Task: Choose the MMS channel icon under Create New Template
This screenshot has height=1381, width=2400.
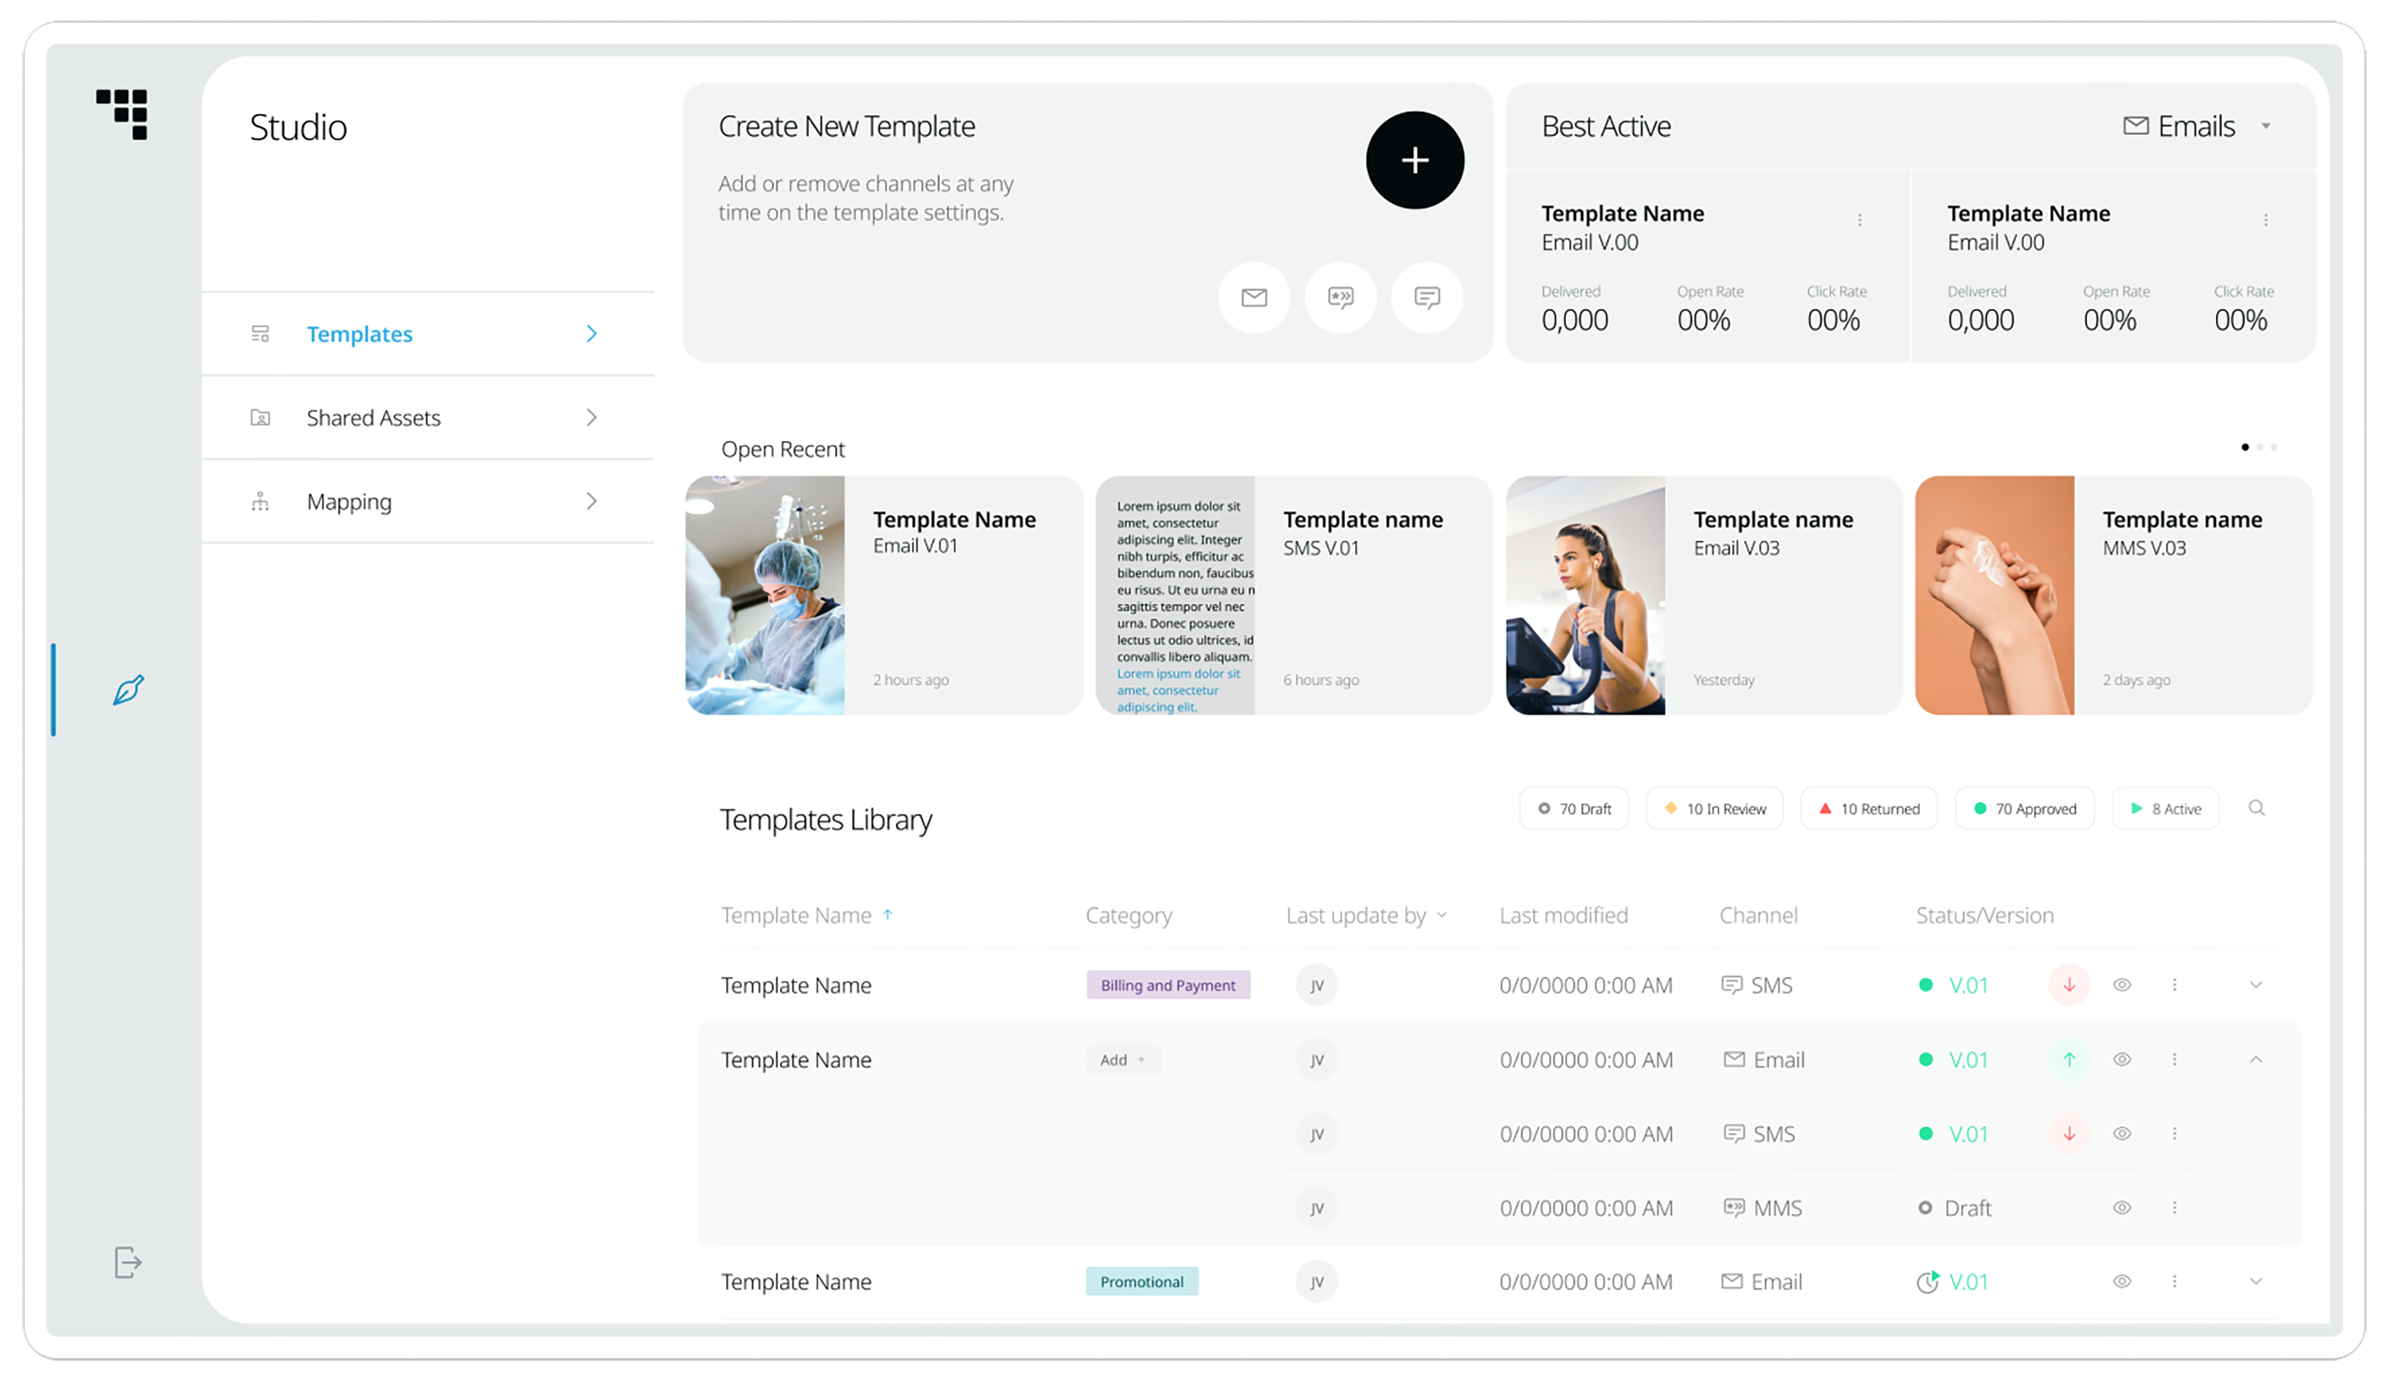Action: [1340, 297]
